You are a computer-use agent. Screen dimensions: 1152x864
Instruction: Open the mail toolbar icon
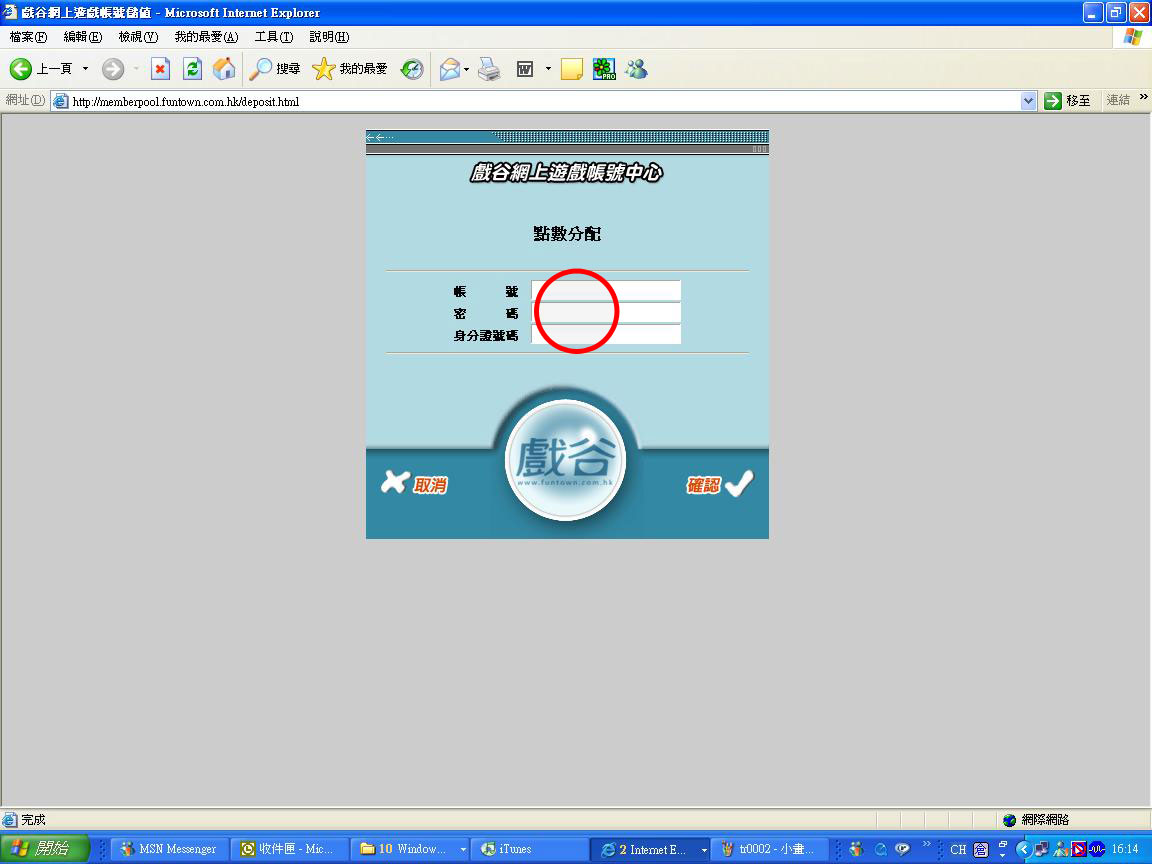tap(450, 69)
